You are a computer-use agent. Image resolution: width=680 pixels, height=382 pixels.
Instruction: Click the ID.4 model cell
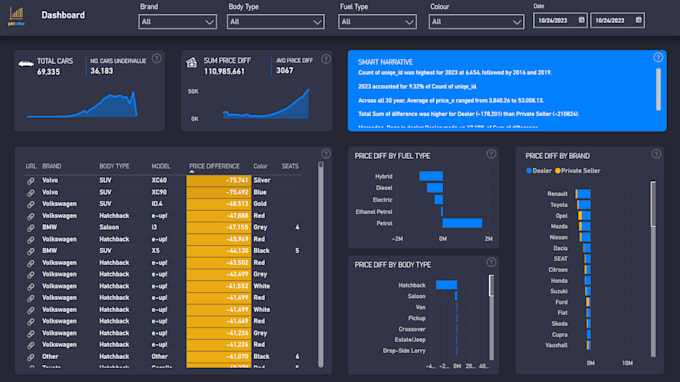tap(157, 204)
